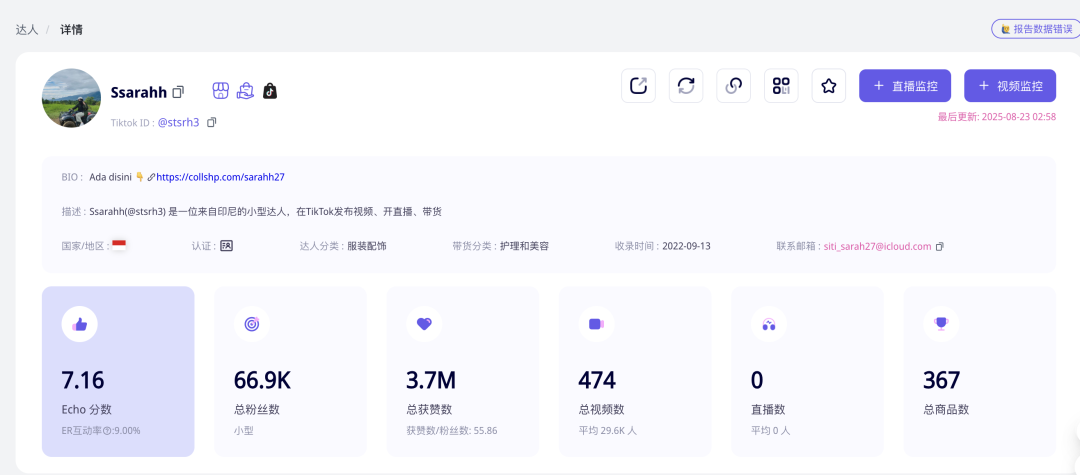
Task: Click the siti_sarah27@icloud.com email link
Action: (877, 246)
